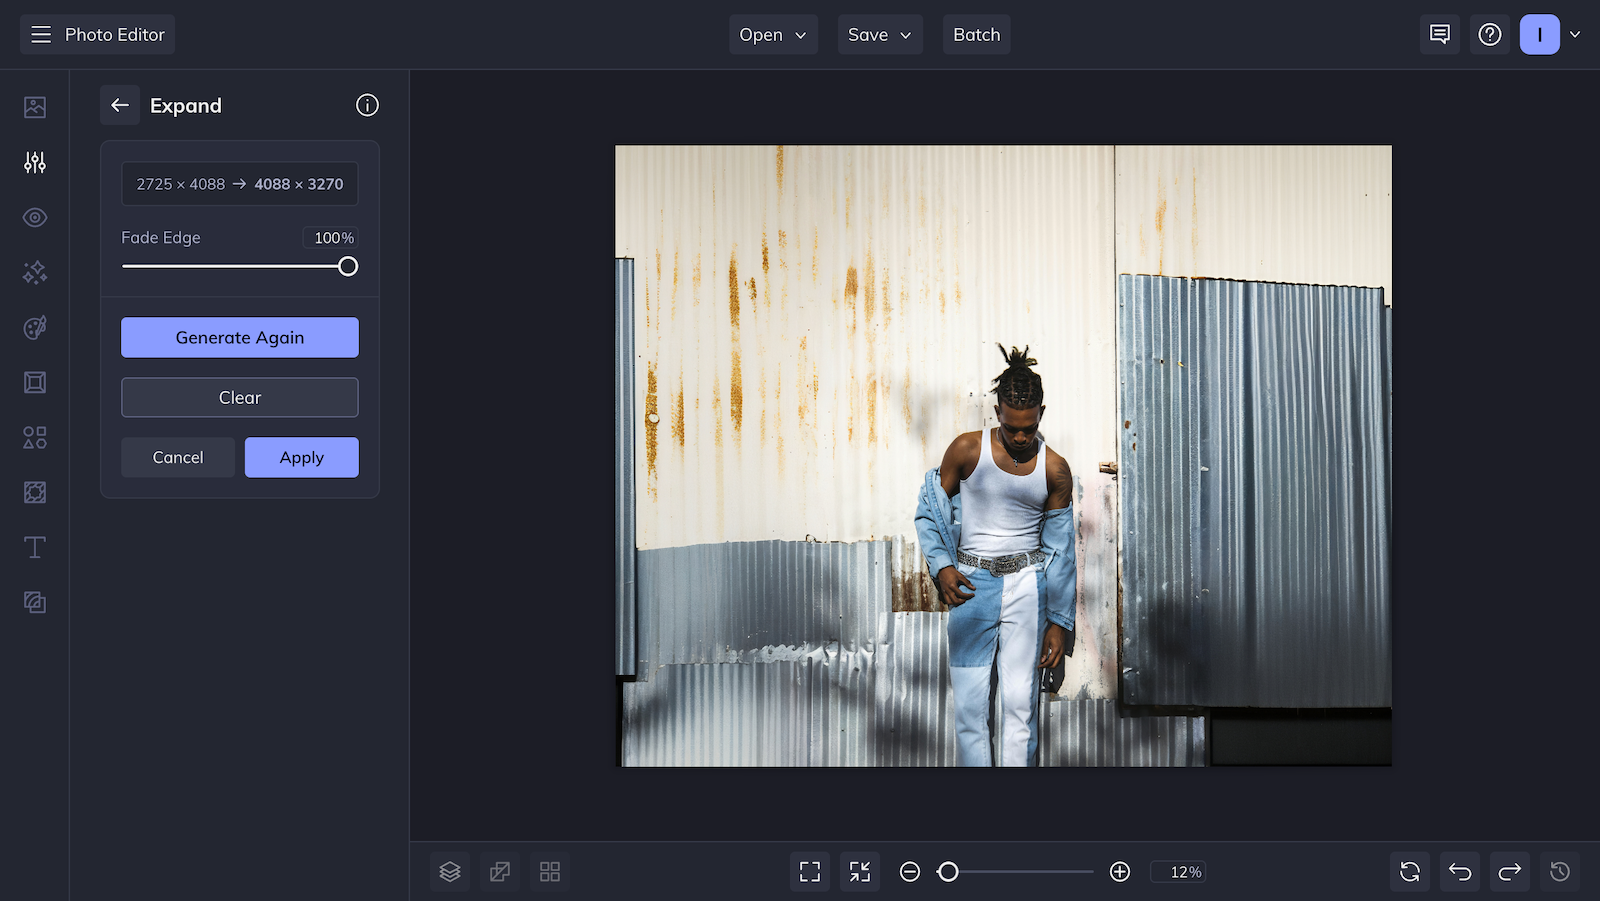
Task: Open the Batch menu item
Action: tap(976, 34)
